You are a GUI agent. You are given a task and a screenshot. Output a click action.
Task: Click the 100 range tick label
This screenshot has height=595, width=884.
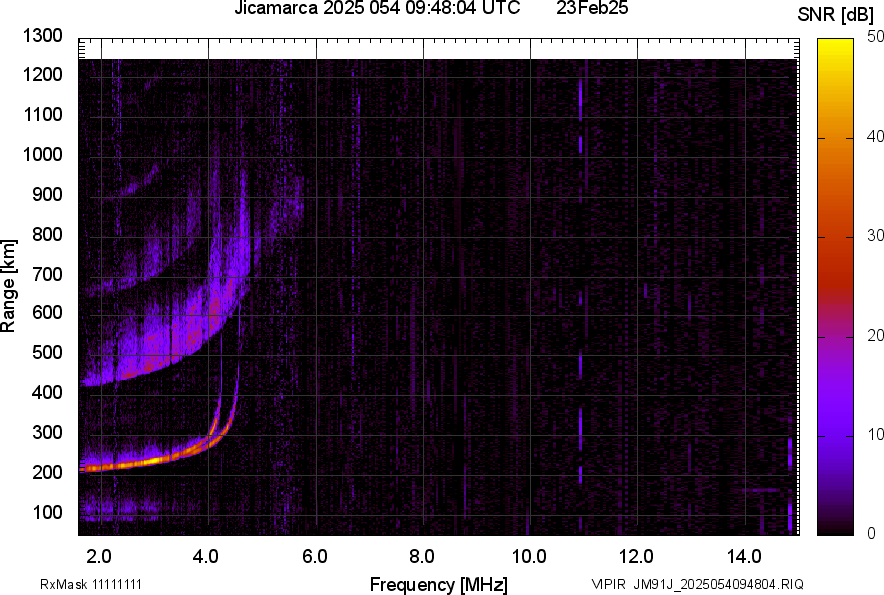pyautogui.click(x=47, y=512)
